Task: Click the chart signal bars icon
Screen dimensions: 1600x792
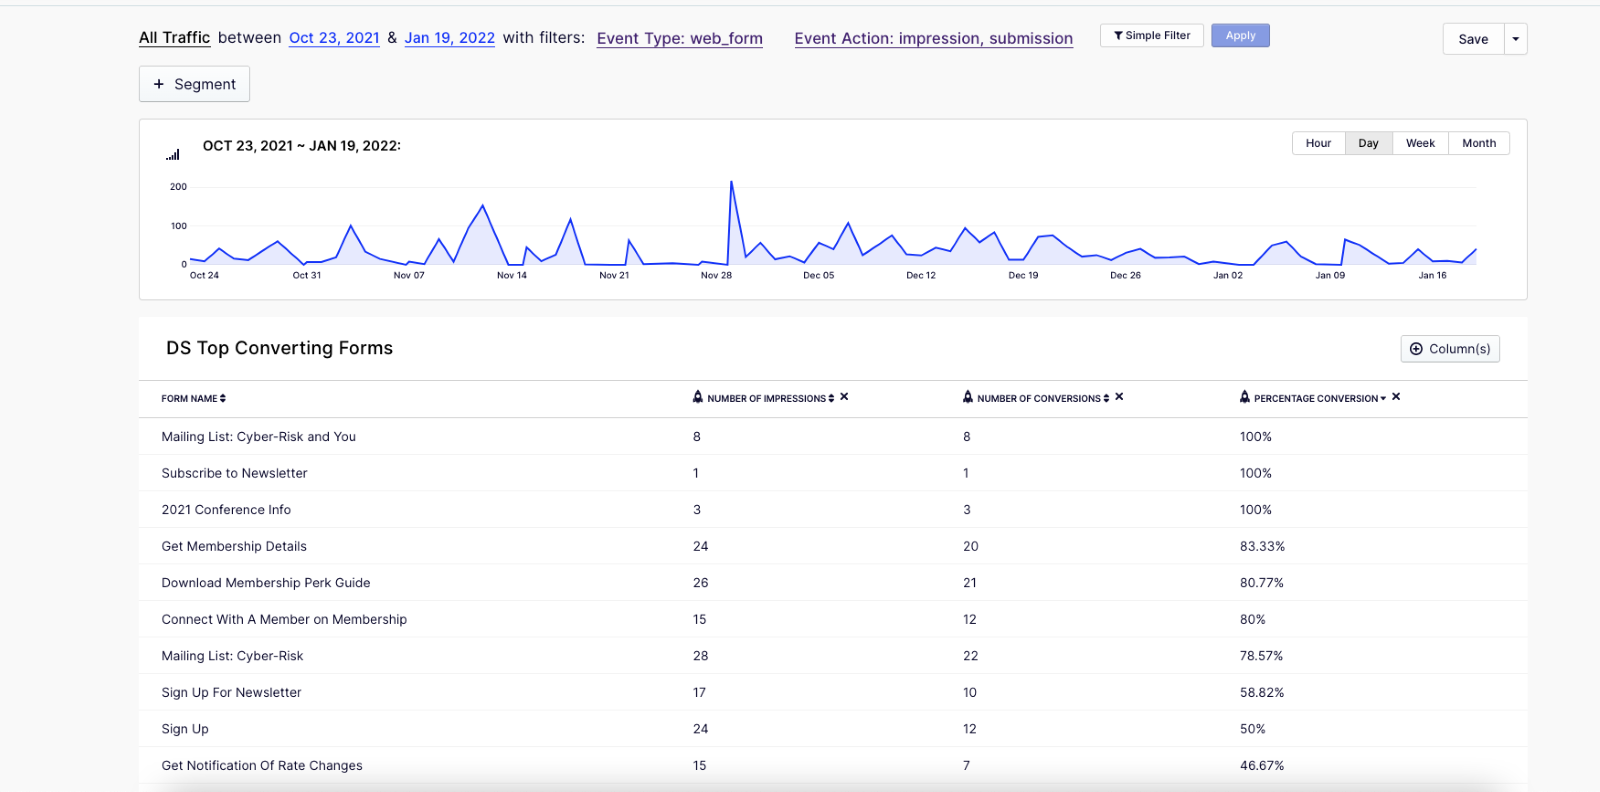Action: pos(173,155)
